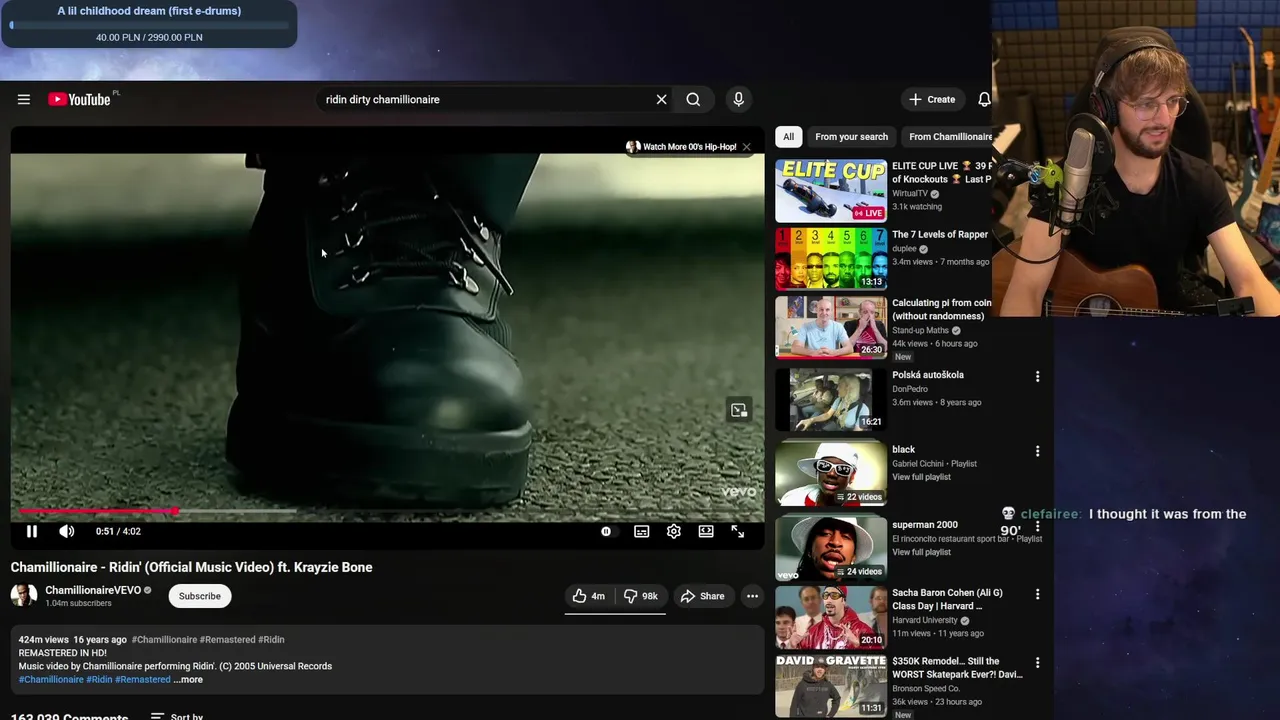Switch to theater mode
Viewport: 1280px width, 720px height.
(706, 532)
